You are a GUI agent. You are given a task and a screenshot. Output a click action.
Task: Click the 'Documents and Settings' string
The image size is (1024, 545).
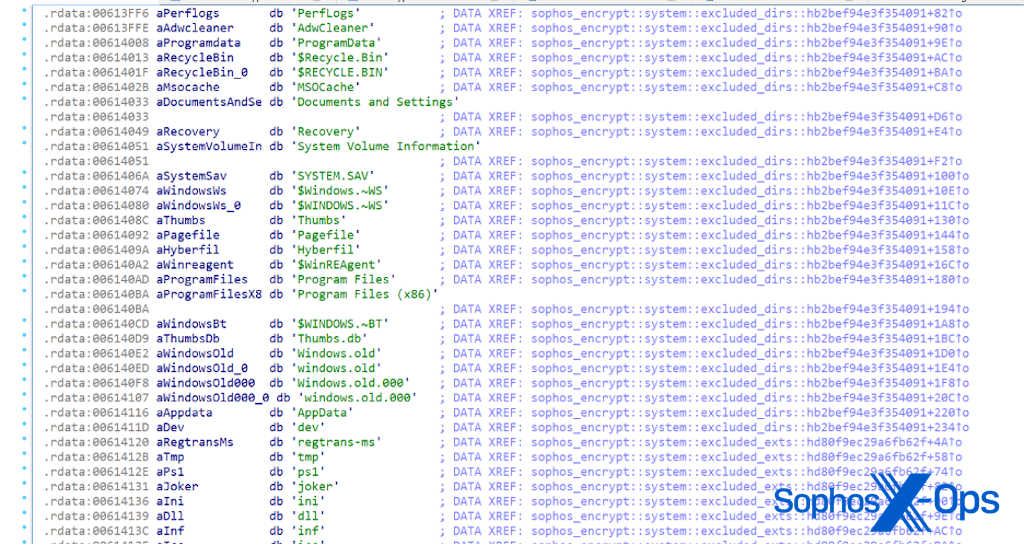(374, 102)
